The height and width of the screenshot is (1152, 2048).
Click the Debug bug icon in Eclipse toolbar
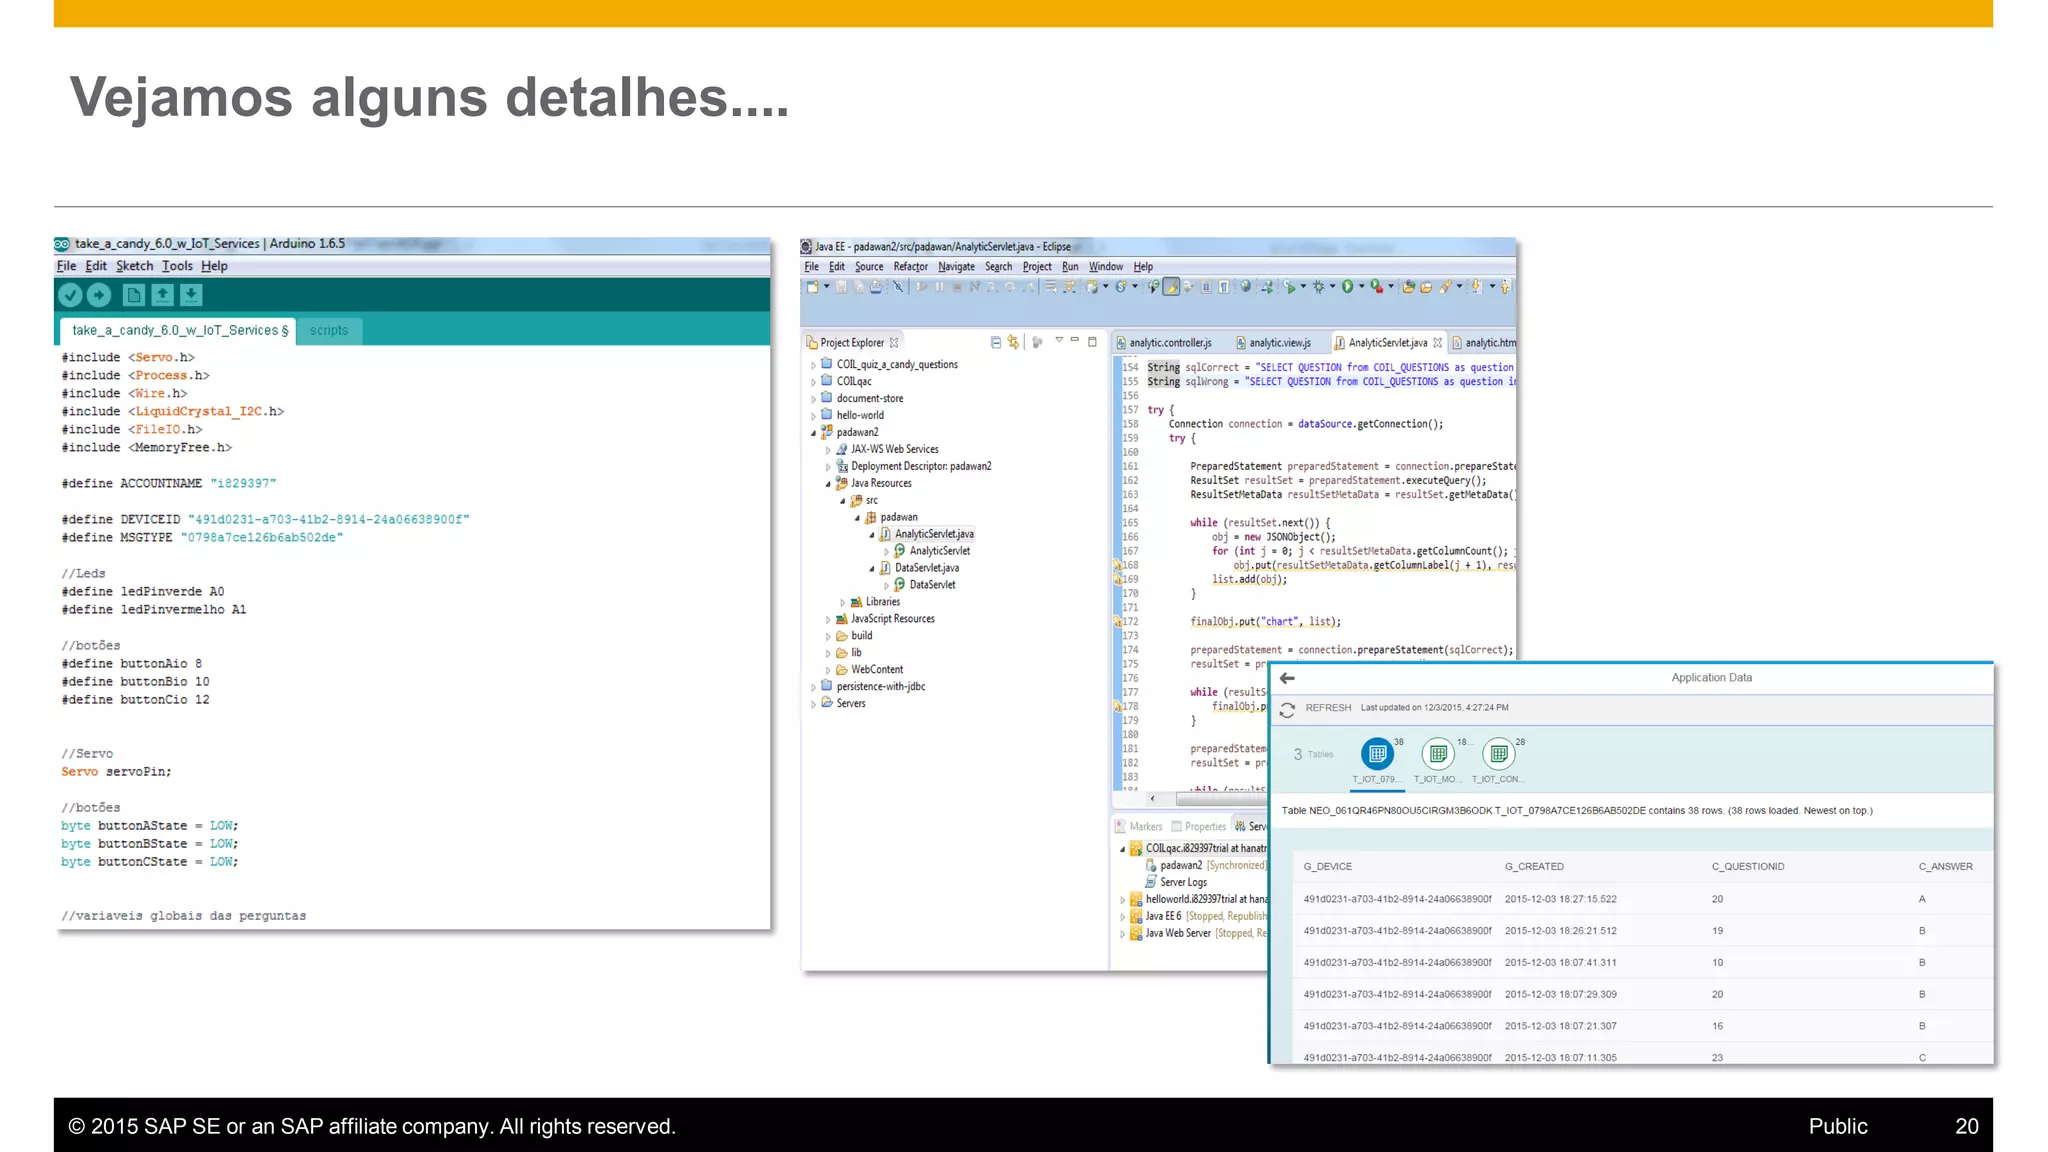[x=1319, y=287]
